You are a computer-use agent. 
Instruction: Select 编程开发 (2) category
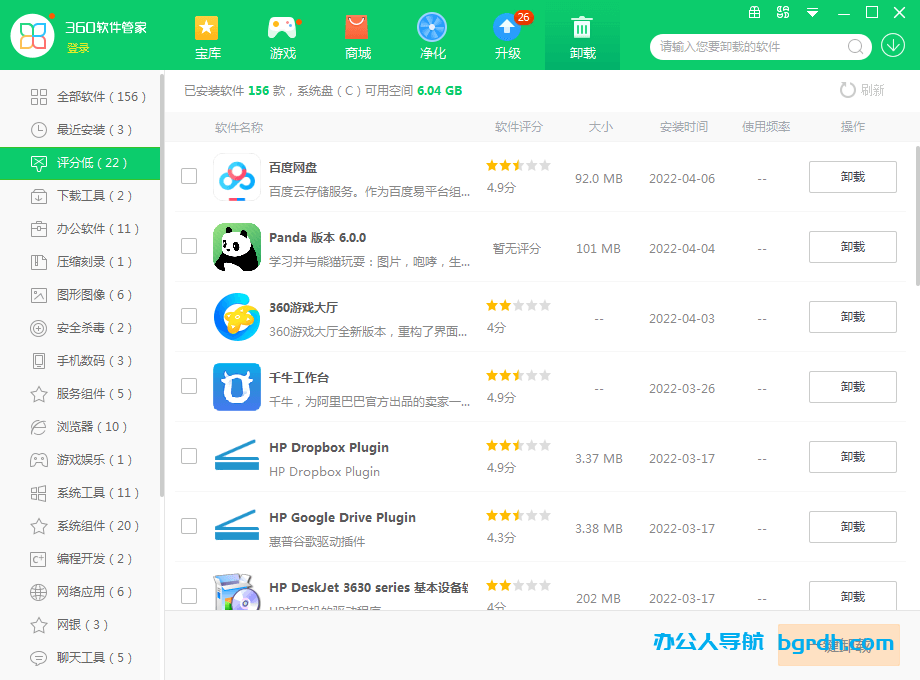[80, 559]
